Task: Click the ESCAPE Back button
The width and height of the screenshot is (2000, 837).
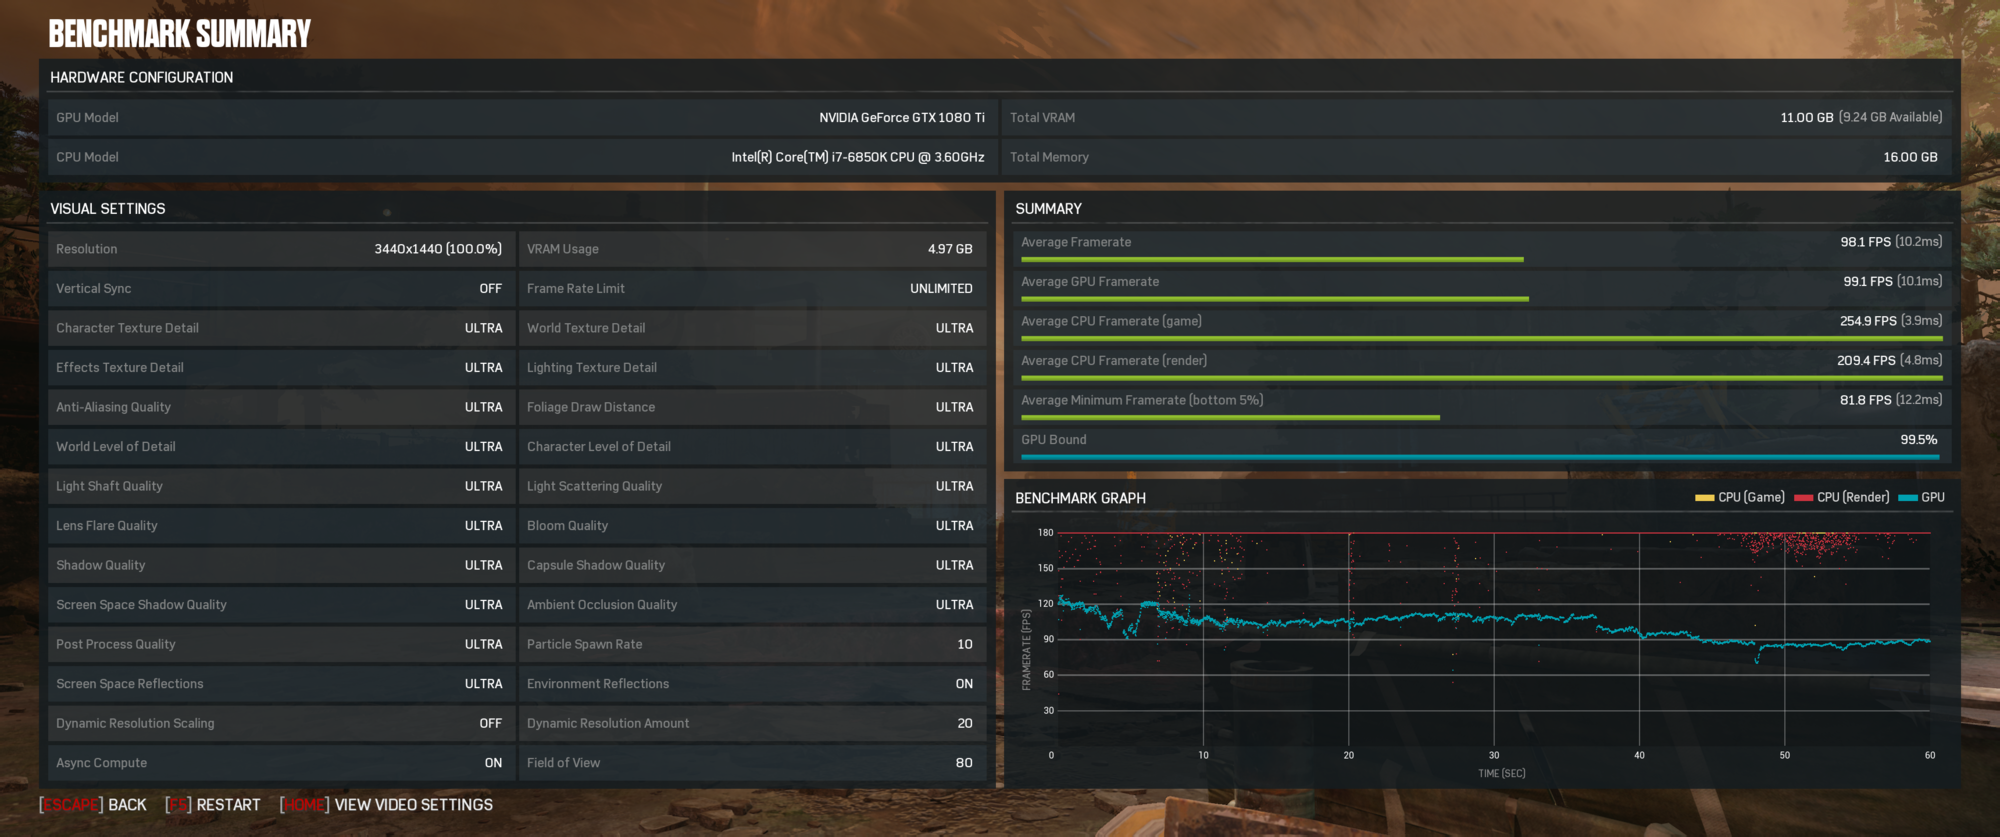Action: [x=93, y=805]
